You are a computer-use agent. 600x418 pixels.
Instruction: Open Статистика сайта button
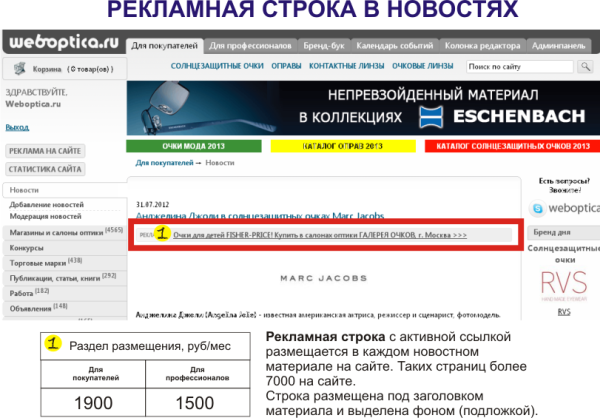pos(45,169)
